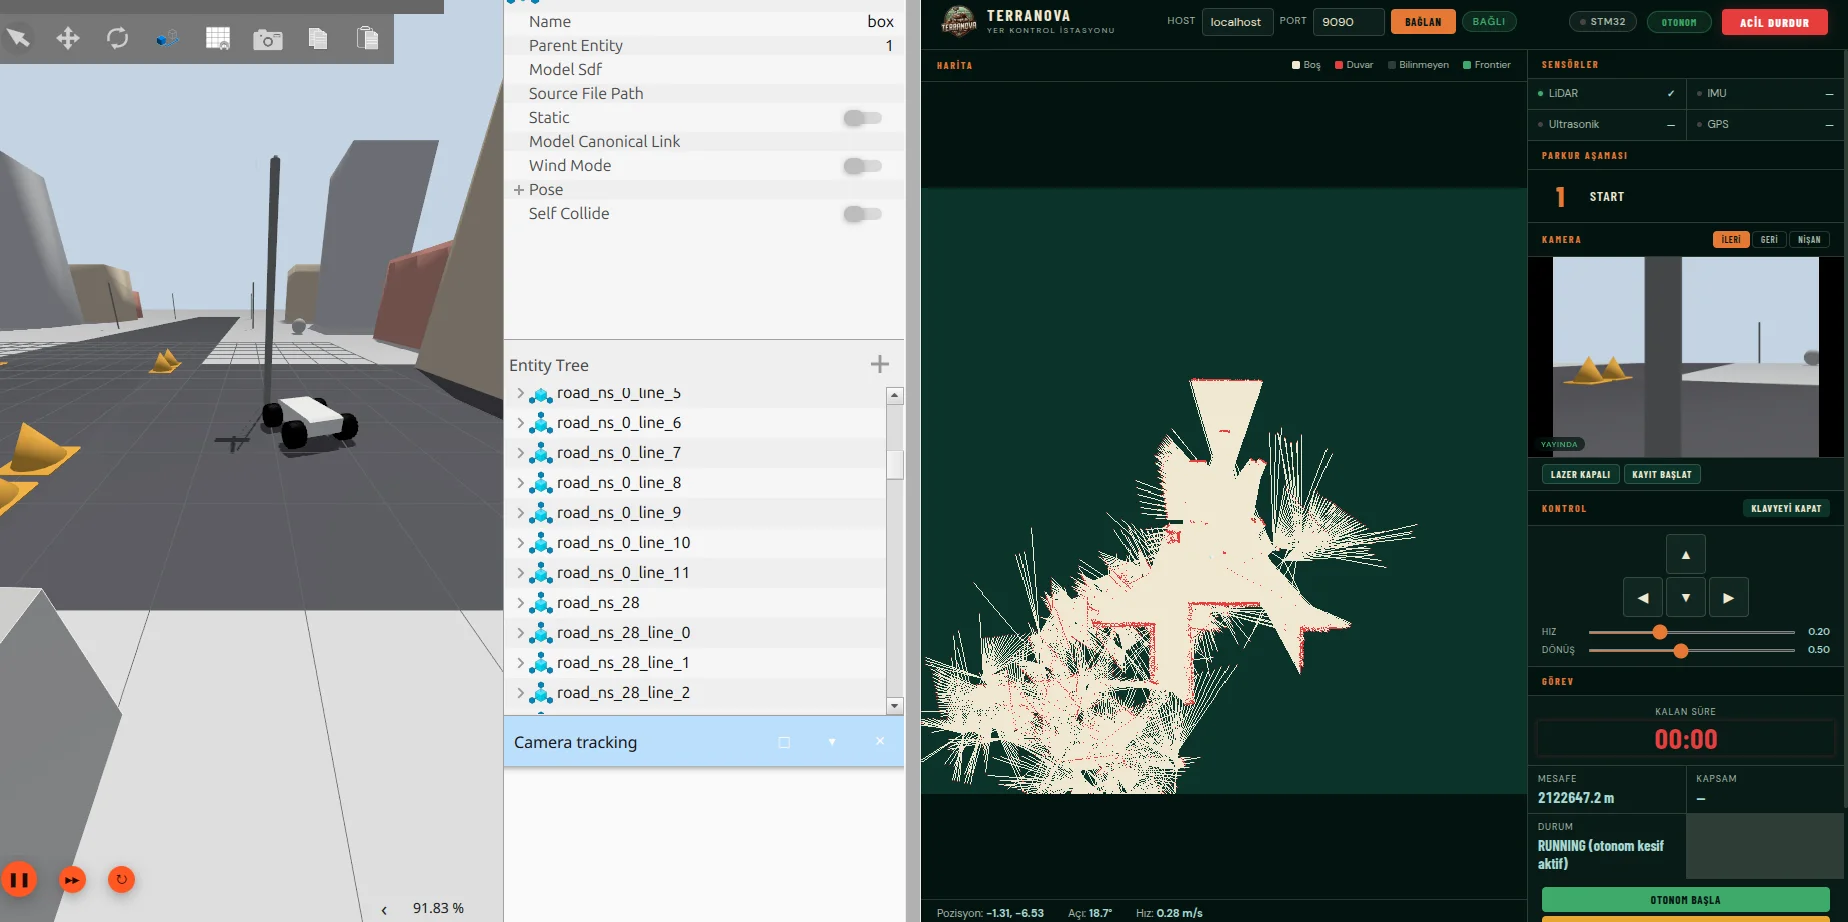
Task: Expand road_ns_28_line_1 in Entity Tree
Action: 520,663
